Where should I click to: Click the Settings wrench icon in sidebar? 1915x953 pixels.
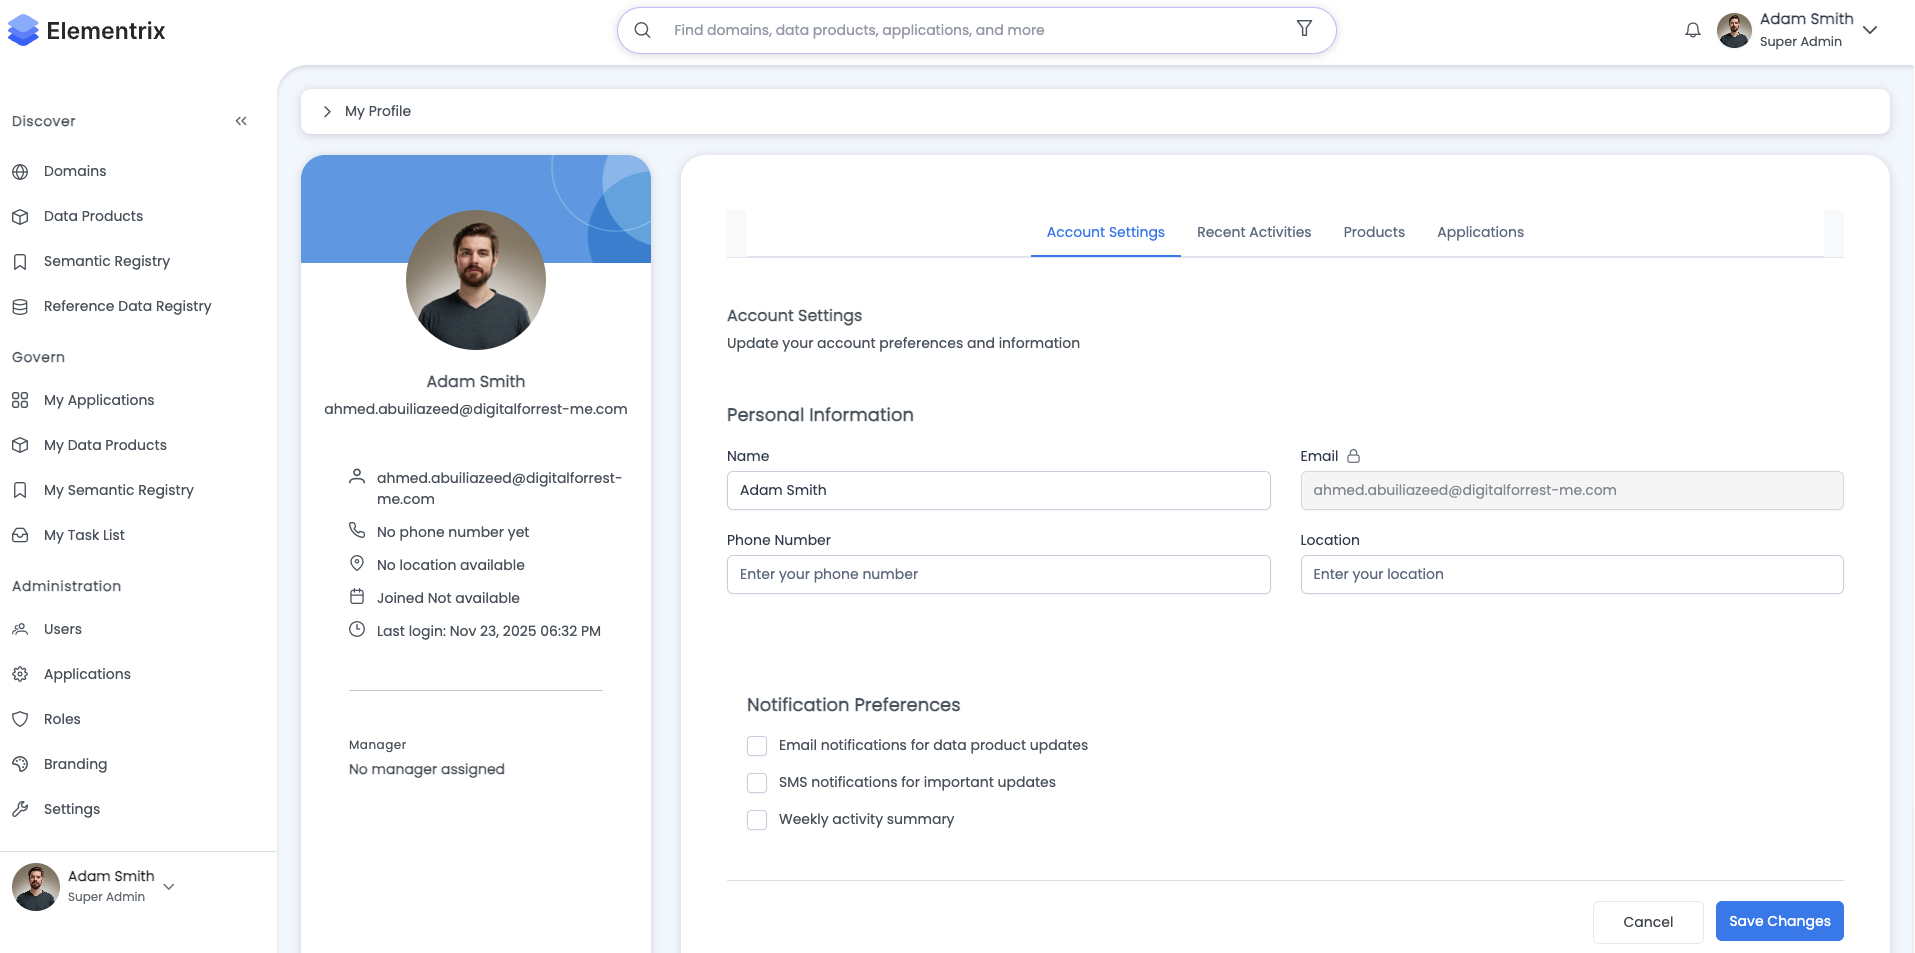[x=20, y=809]
